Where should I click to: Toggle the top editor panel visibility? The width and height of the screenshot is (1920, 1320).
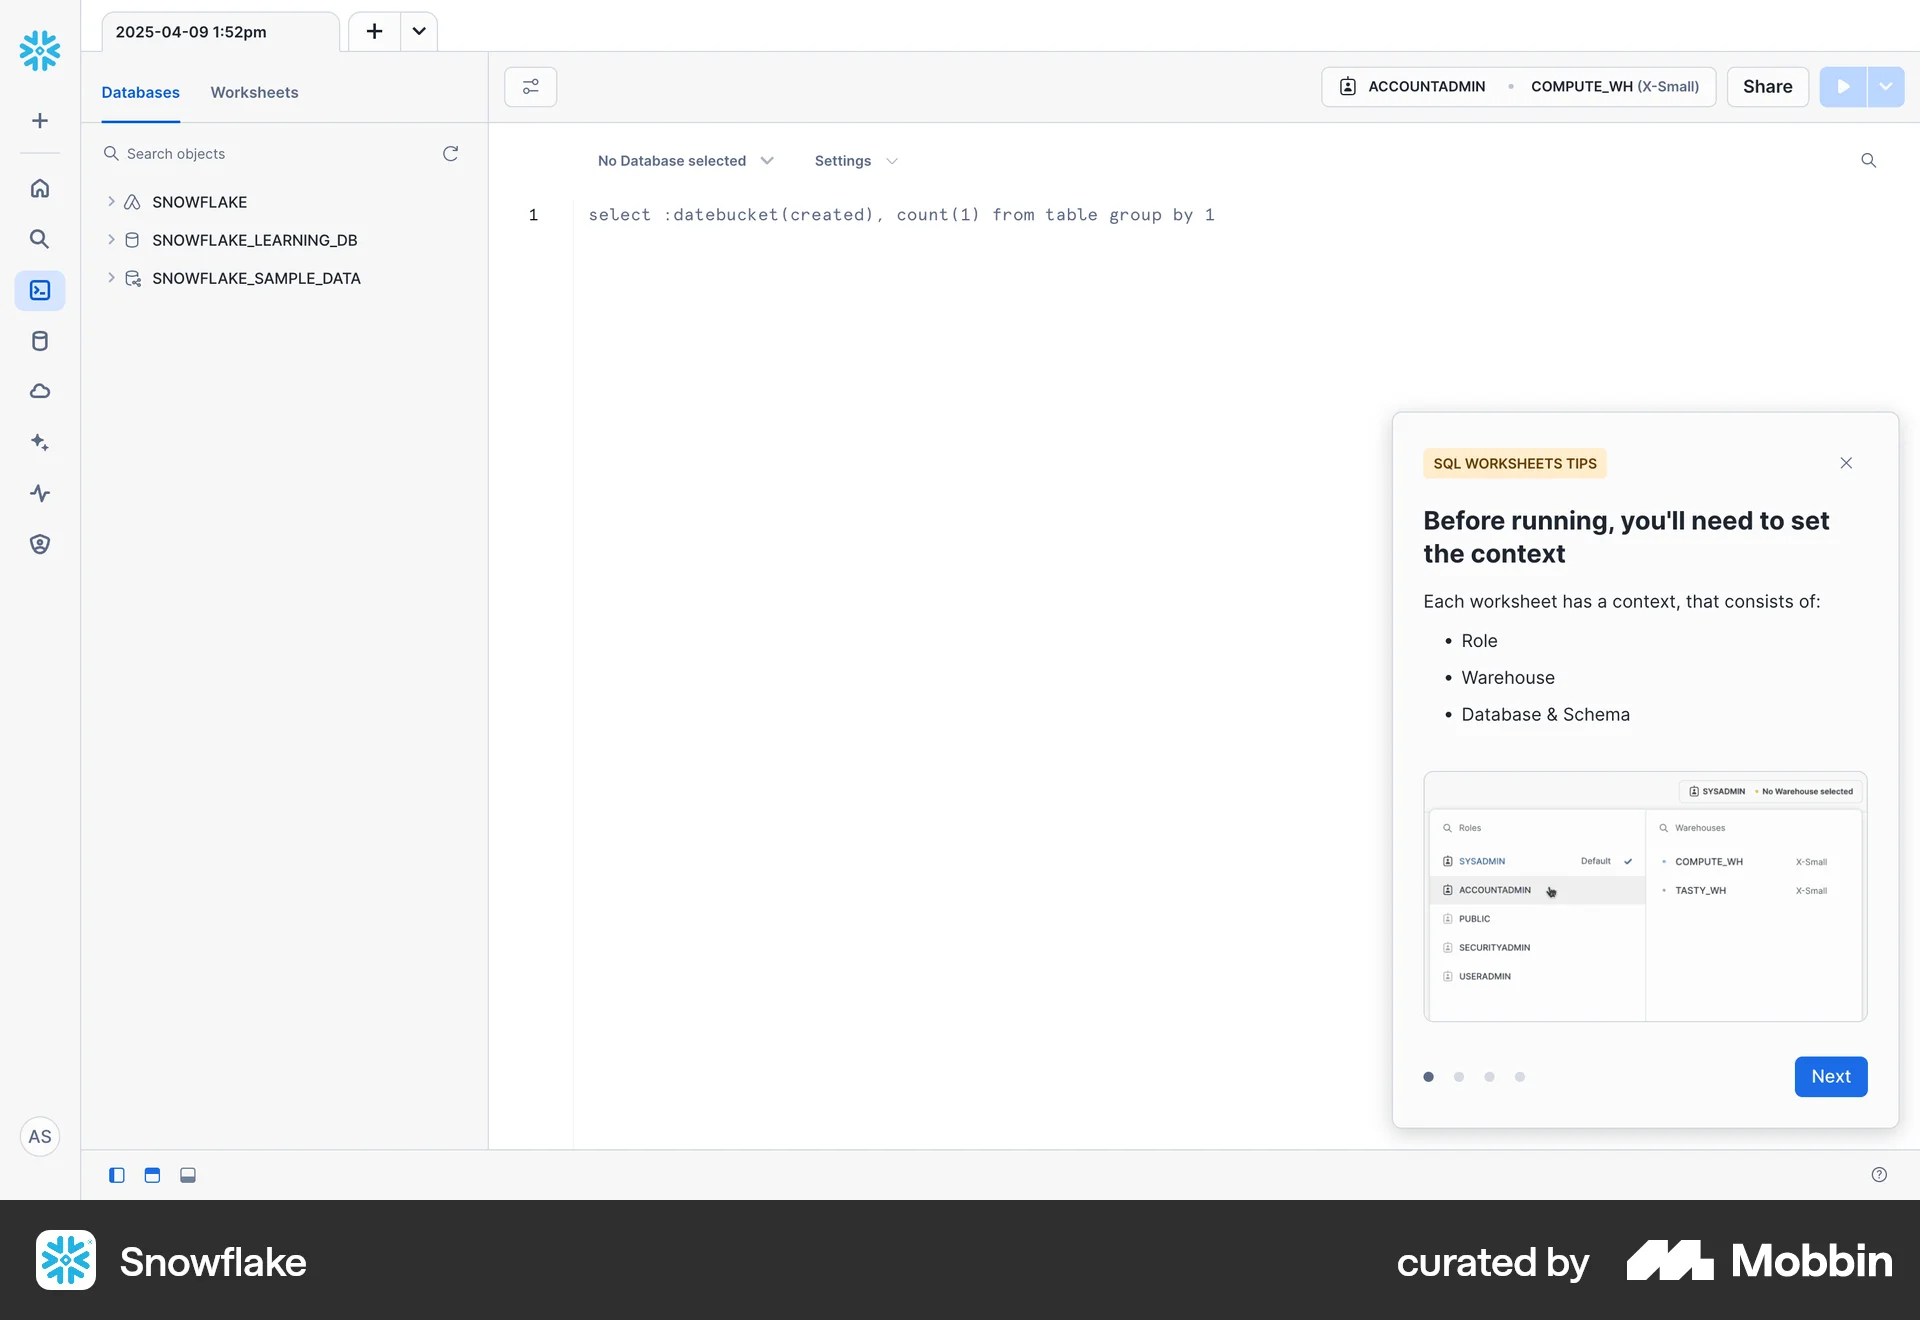coord(152,1175)
